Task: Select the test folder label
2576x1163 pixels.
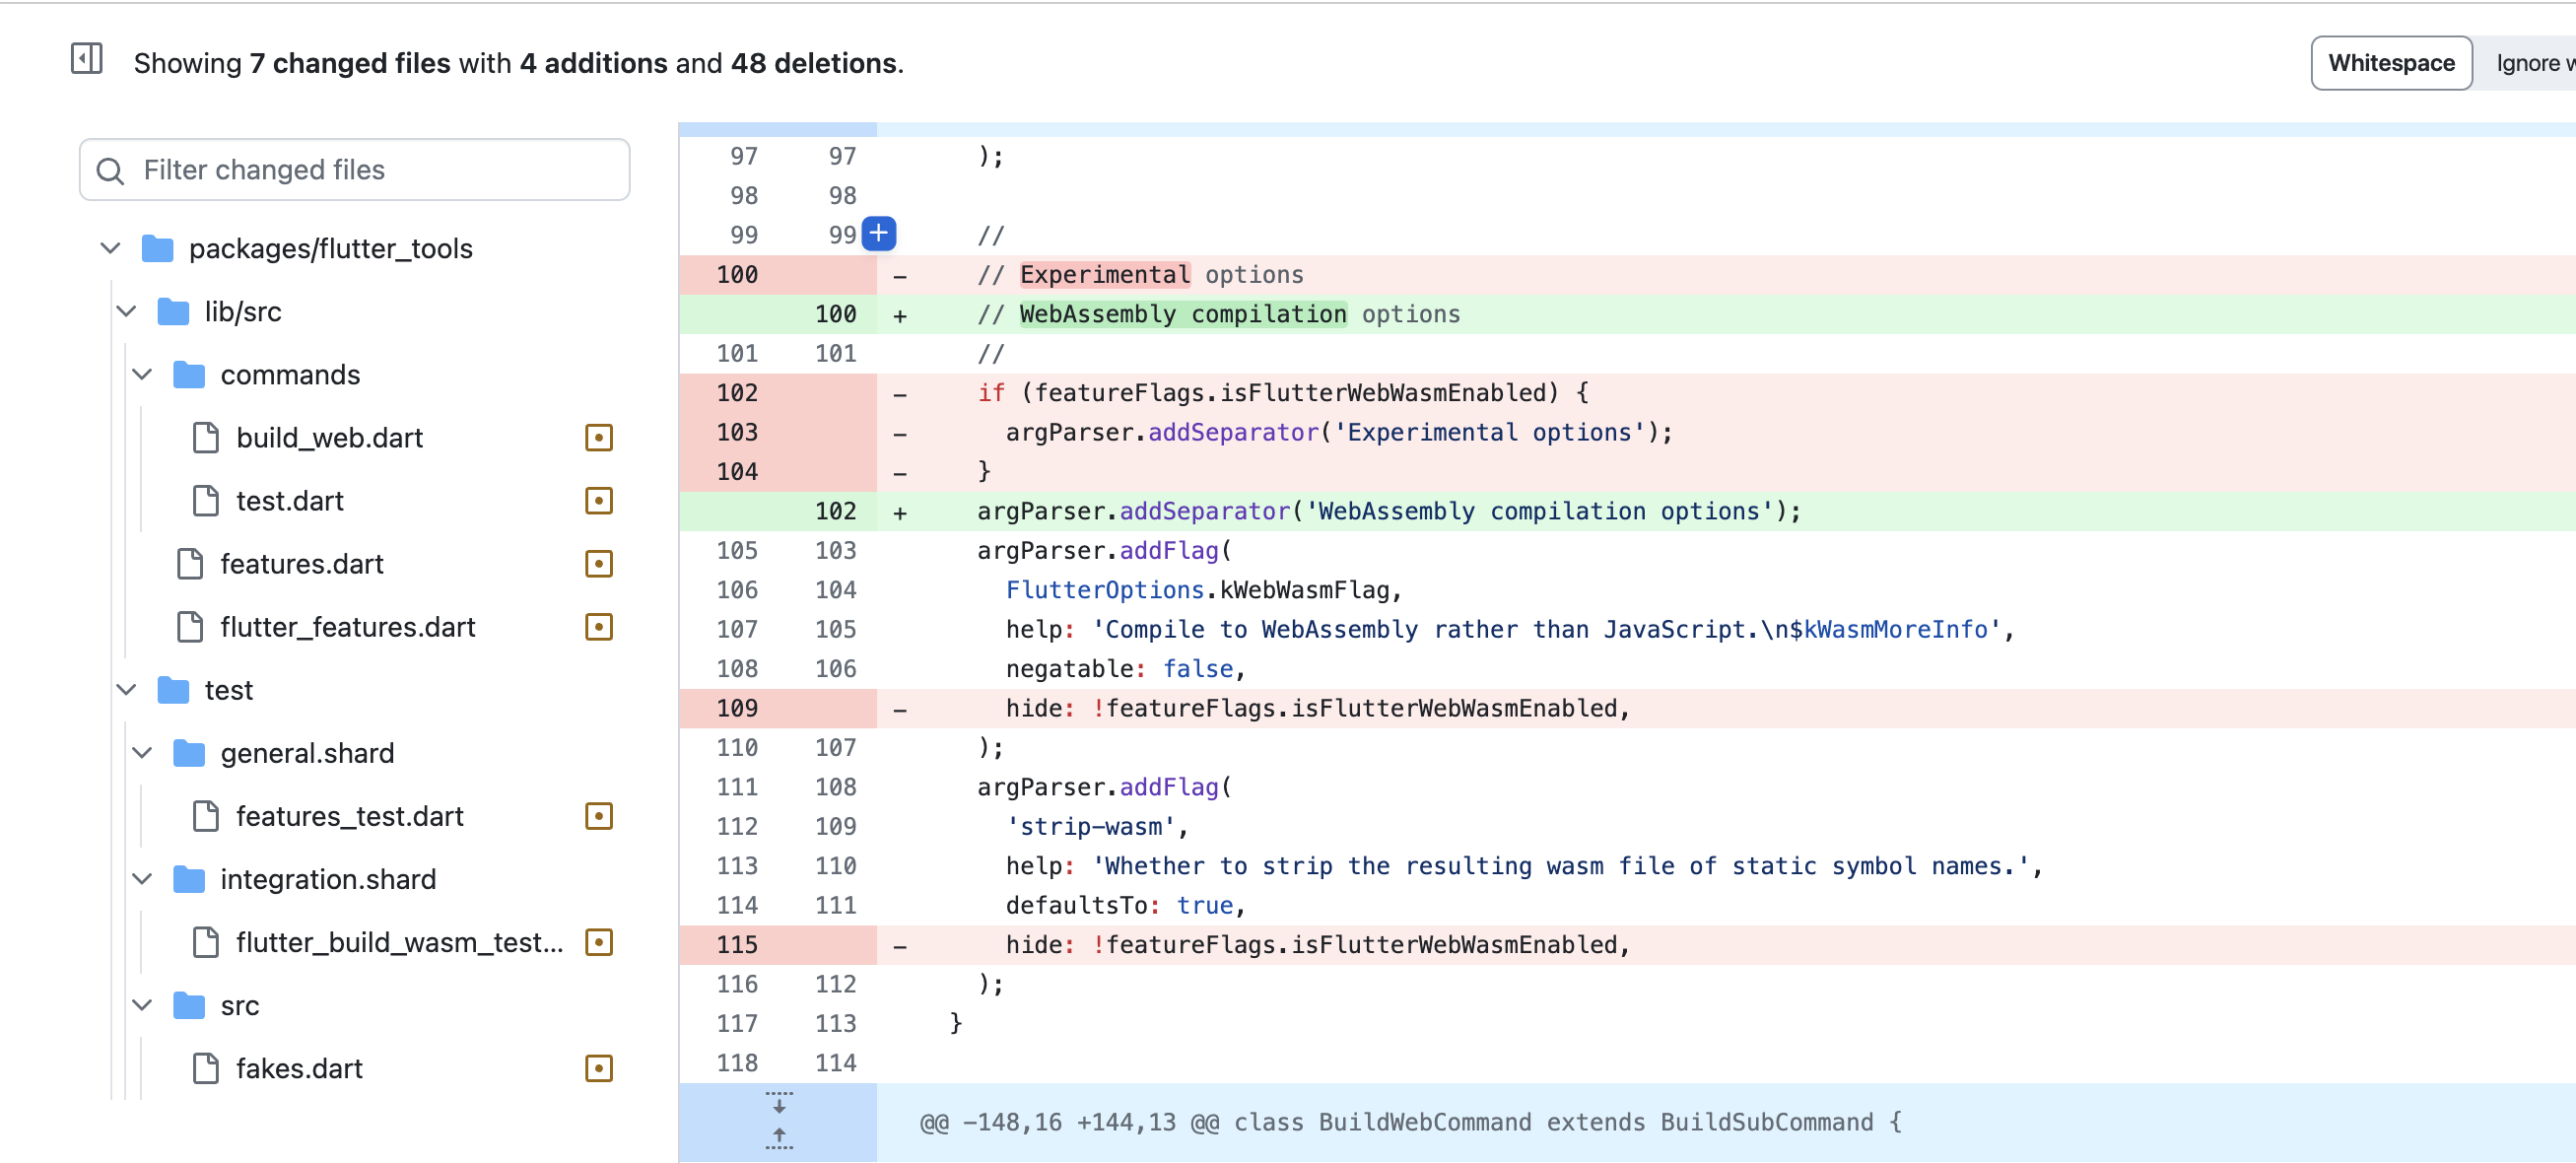Action: click(x=228, y=690)
